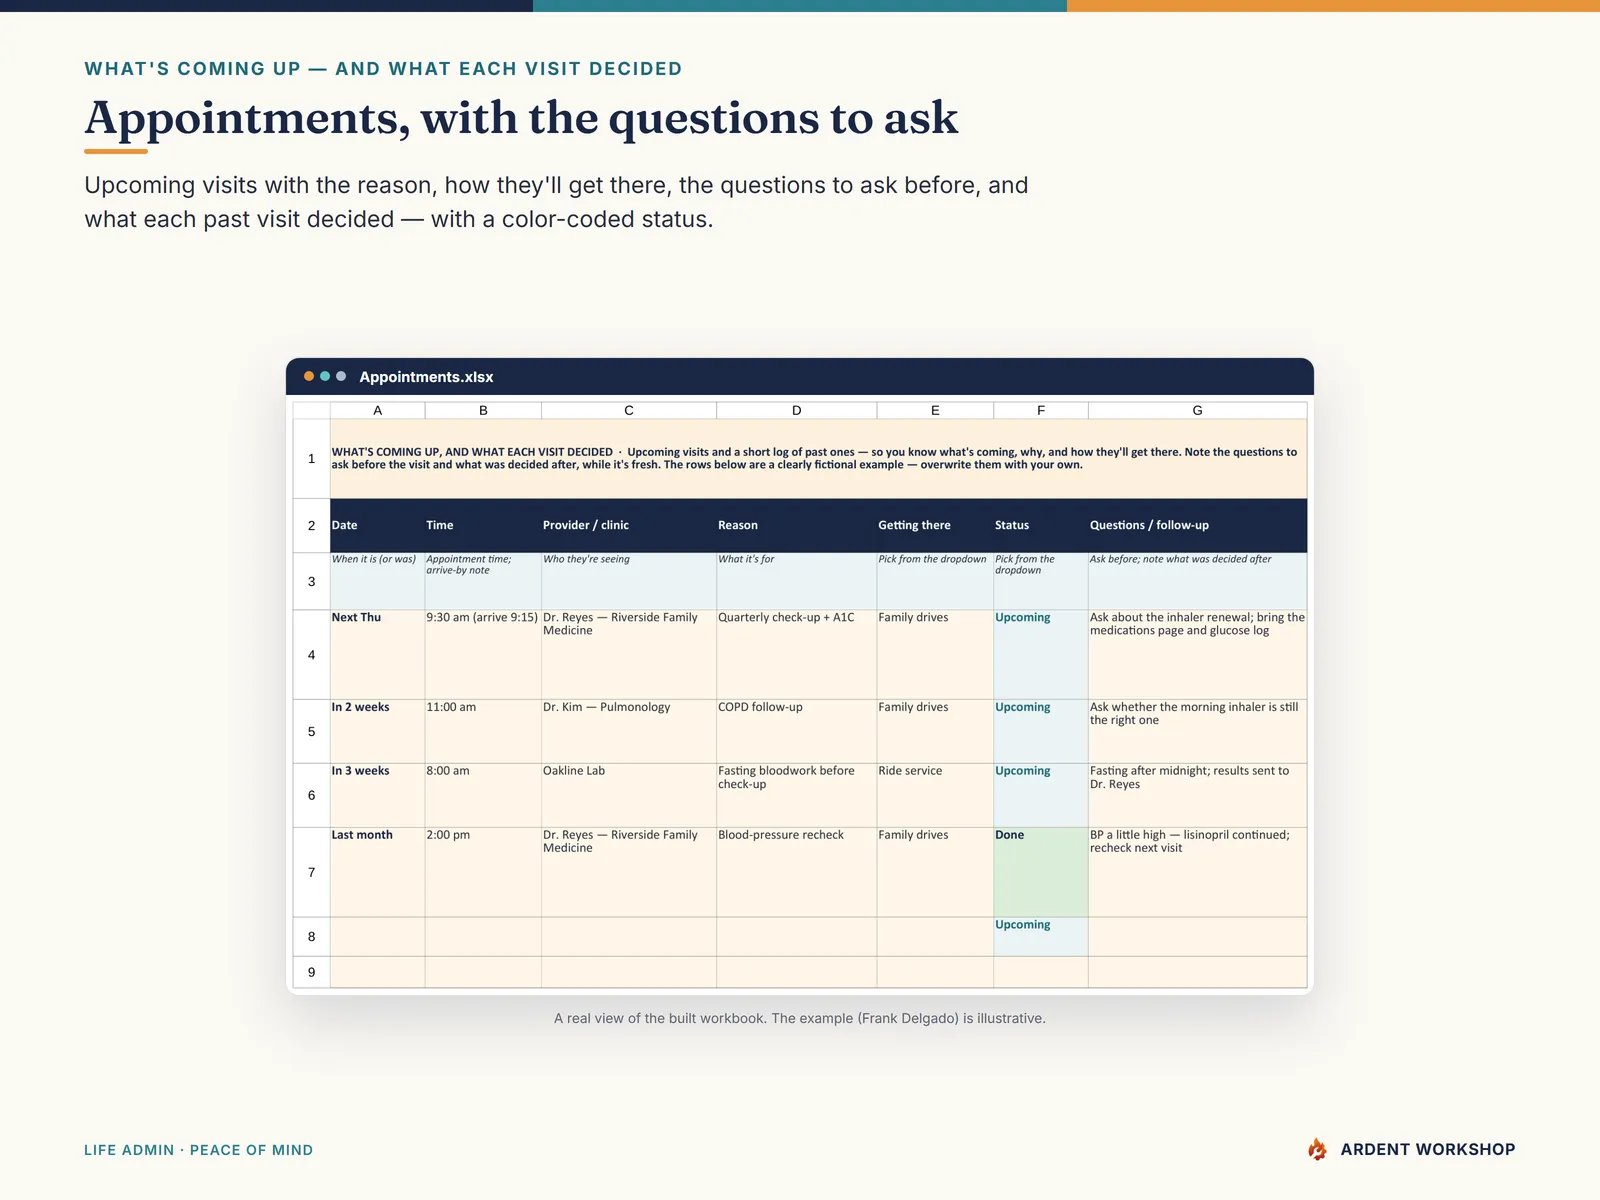The image size is (1600, 1200).
Task: Click the orange window dot in Appointments.xlsx title bar
Action: pyautogui.click(x=309, y=376)
